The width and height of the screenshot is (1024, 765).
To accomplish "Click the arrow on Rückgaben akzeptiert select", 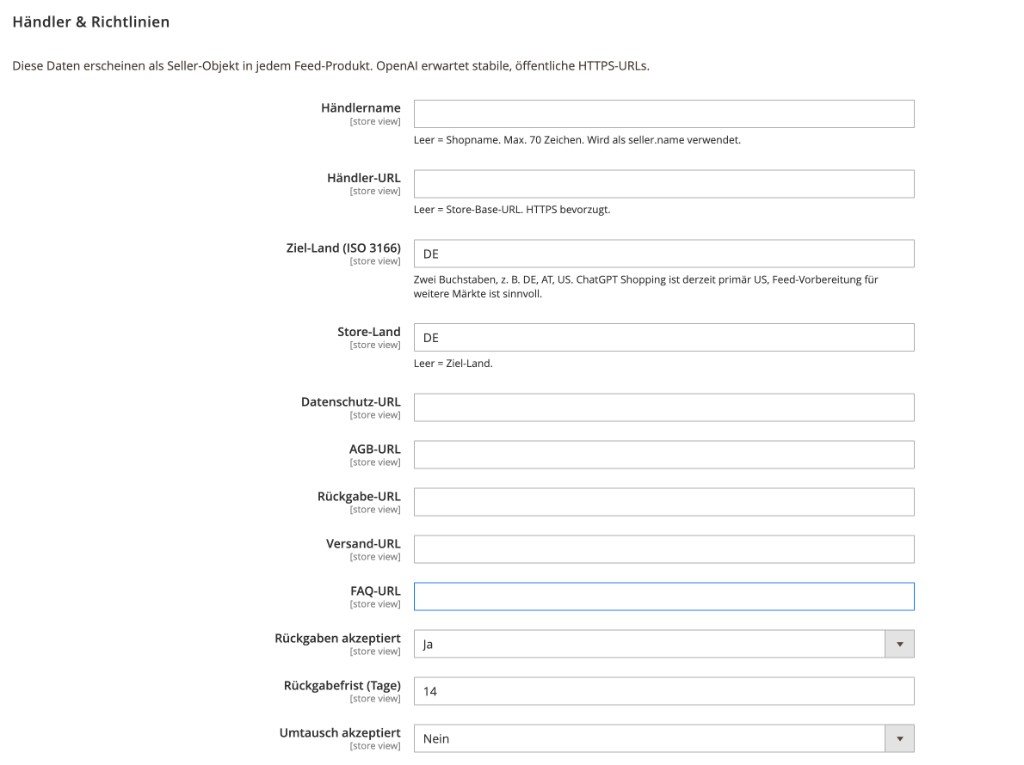I will [899, 644].
